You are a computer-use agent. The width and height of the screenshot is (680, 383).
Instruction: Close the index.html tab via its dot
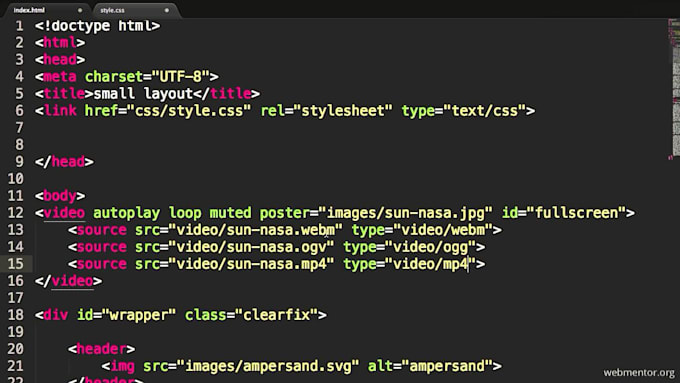[80, 10]
